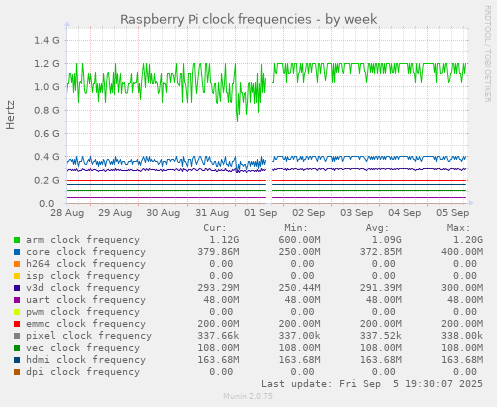Click arm average value 1.09G
Screen dimensions: 497x407
(x=387, y=240)
